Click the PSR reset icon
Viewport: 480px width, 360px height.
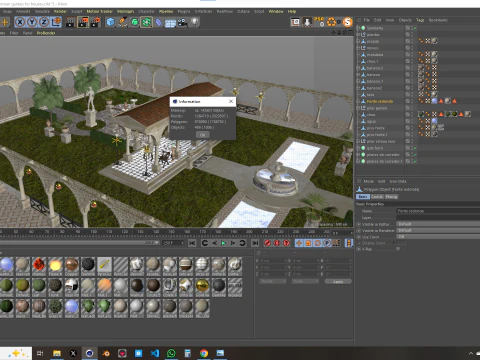pyautogui.click(x=319, y=22)
